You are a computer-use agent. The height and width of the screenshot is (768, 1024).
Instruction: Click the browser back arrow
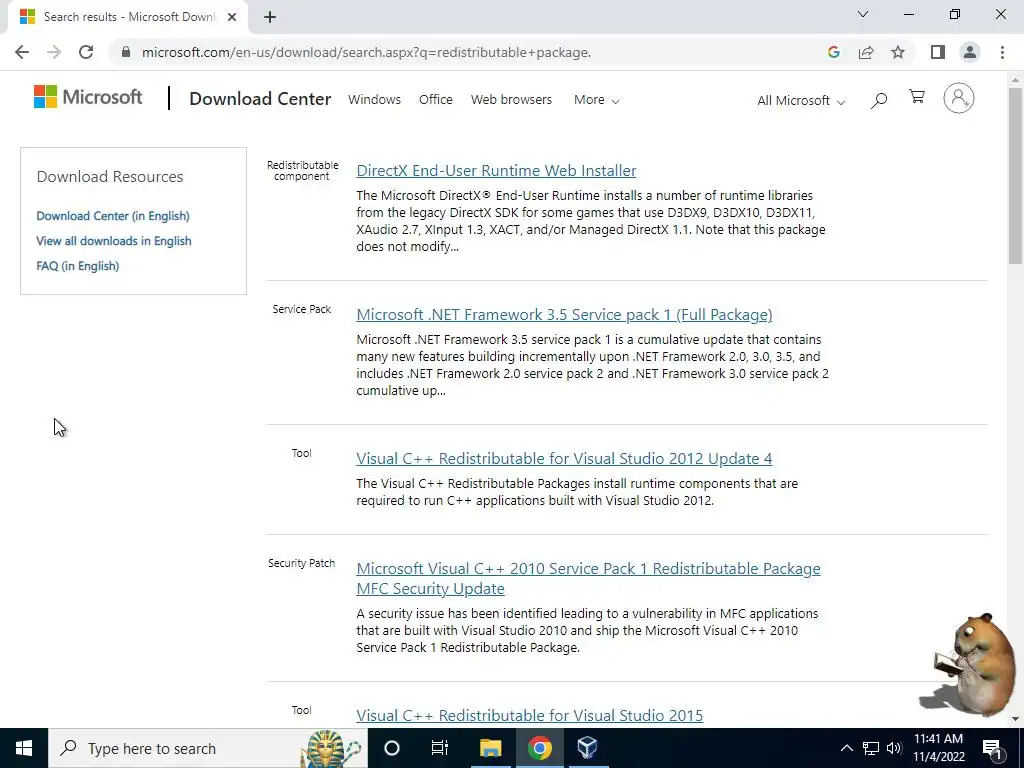click(22, 52)
